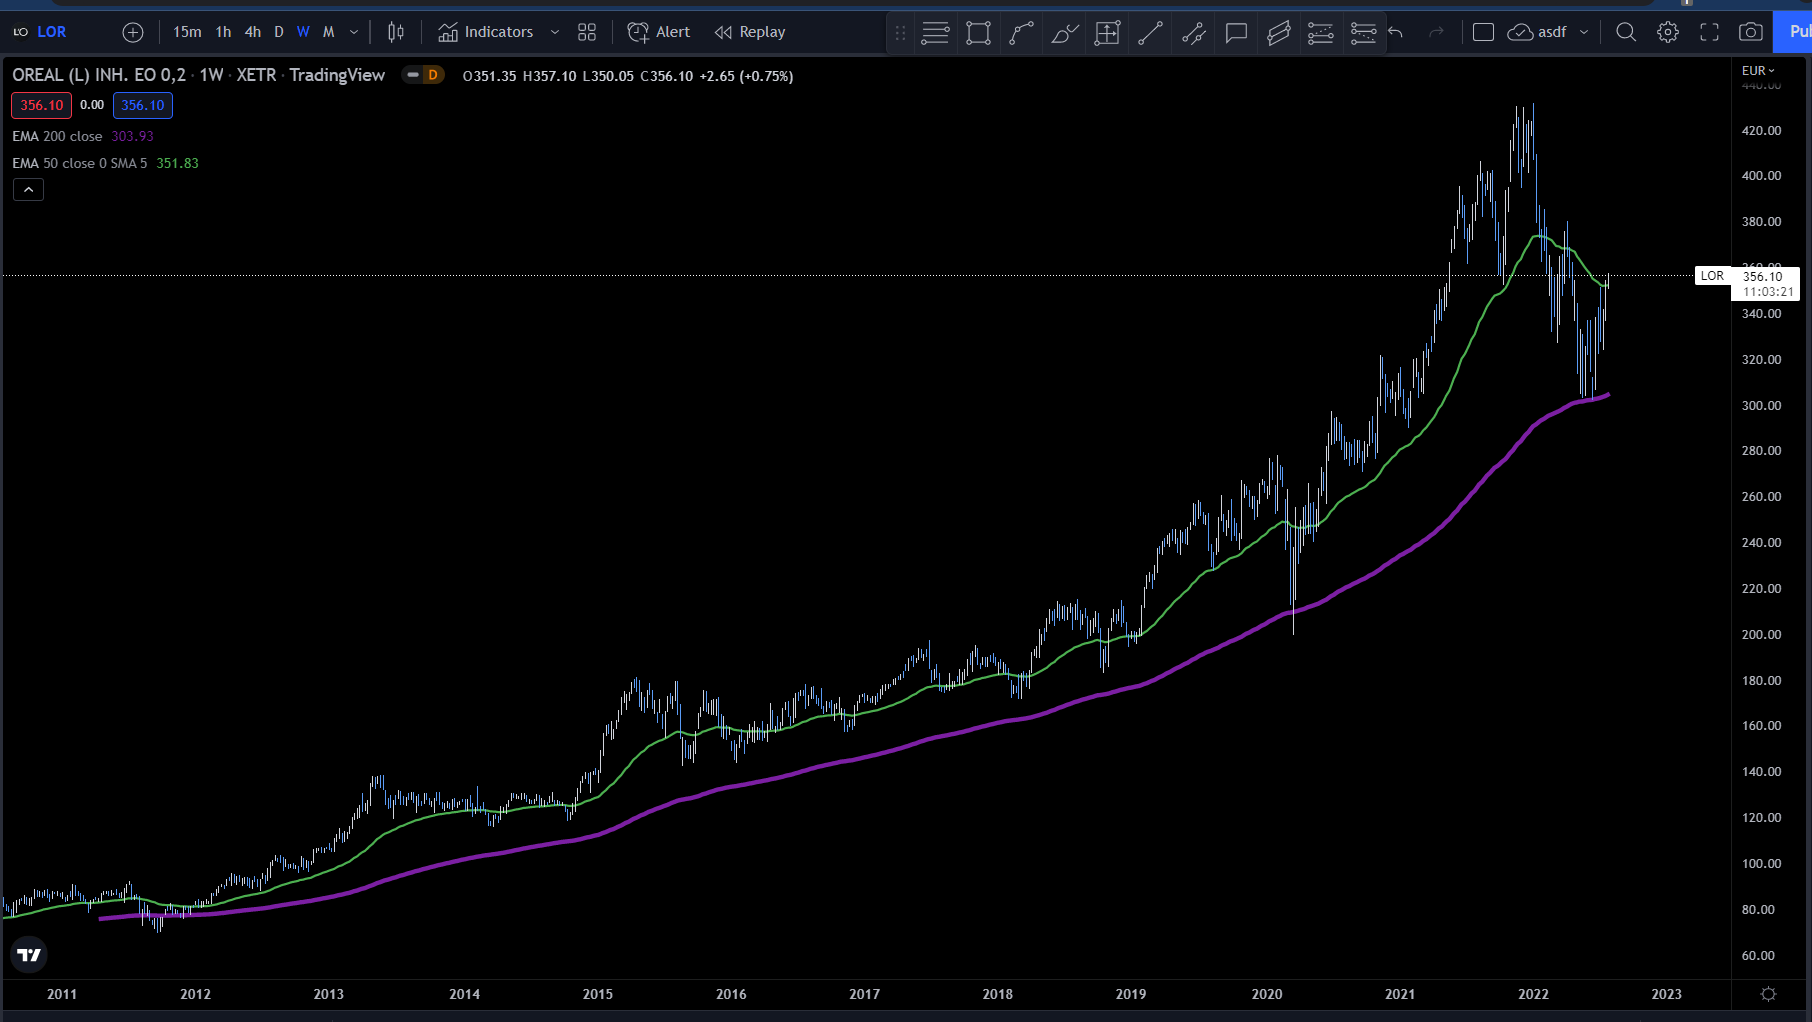The image size is (1812, 1022).
Task: Expand the timeframe interval dropdown
Action: 354,32
